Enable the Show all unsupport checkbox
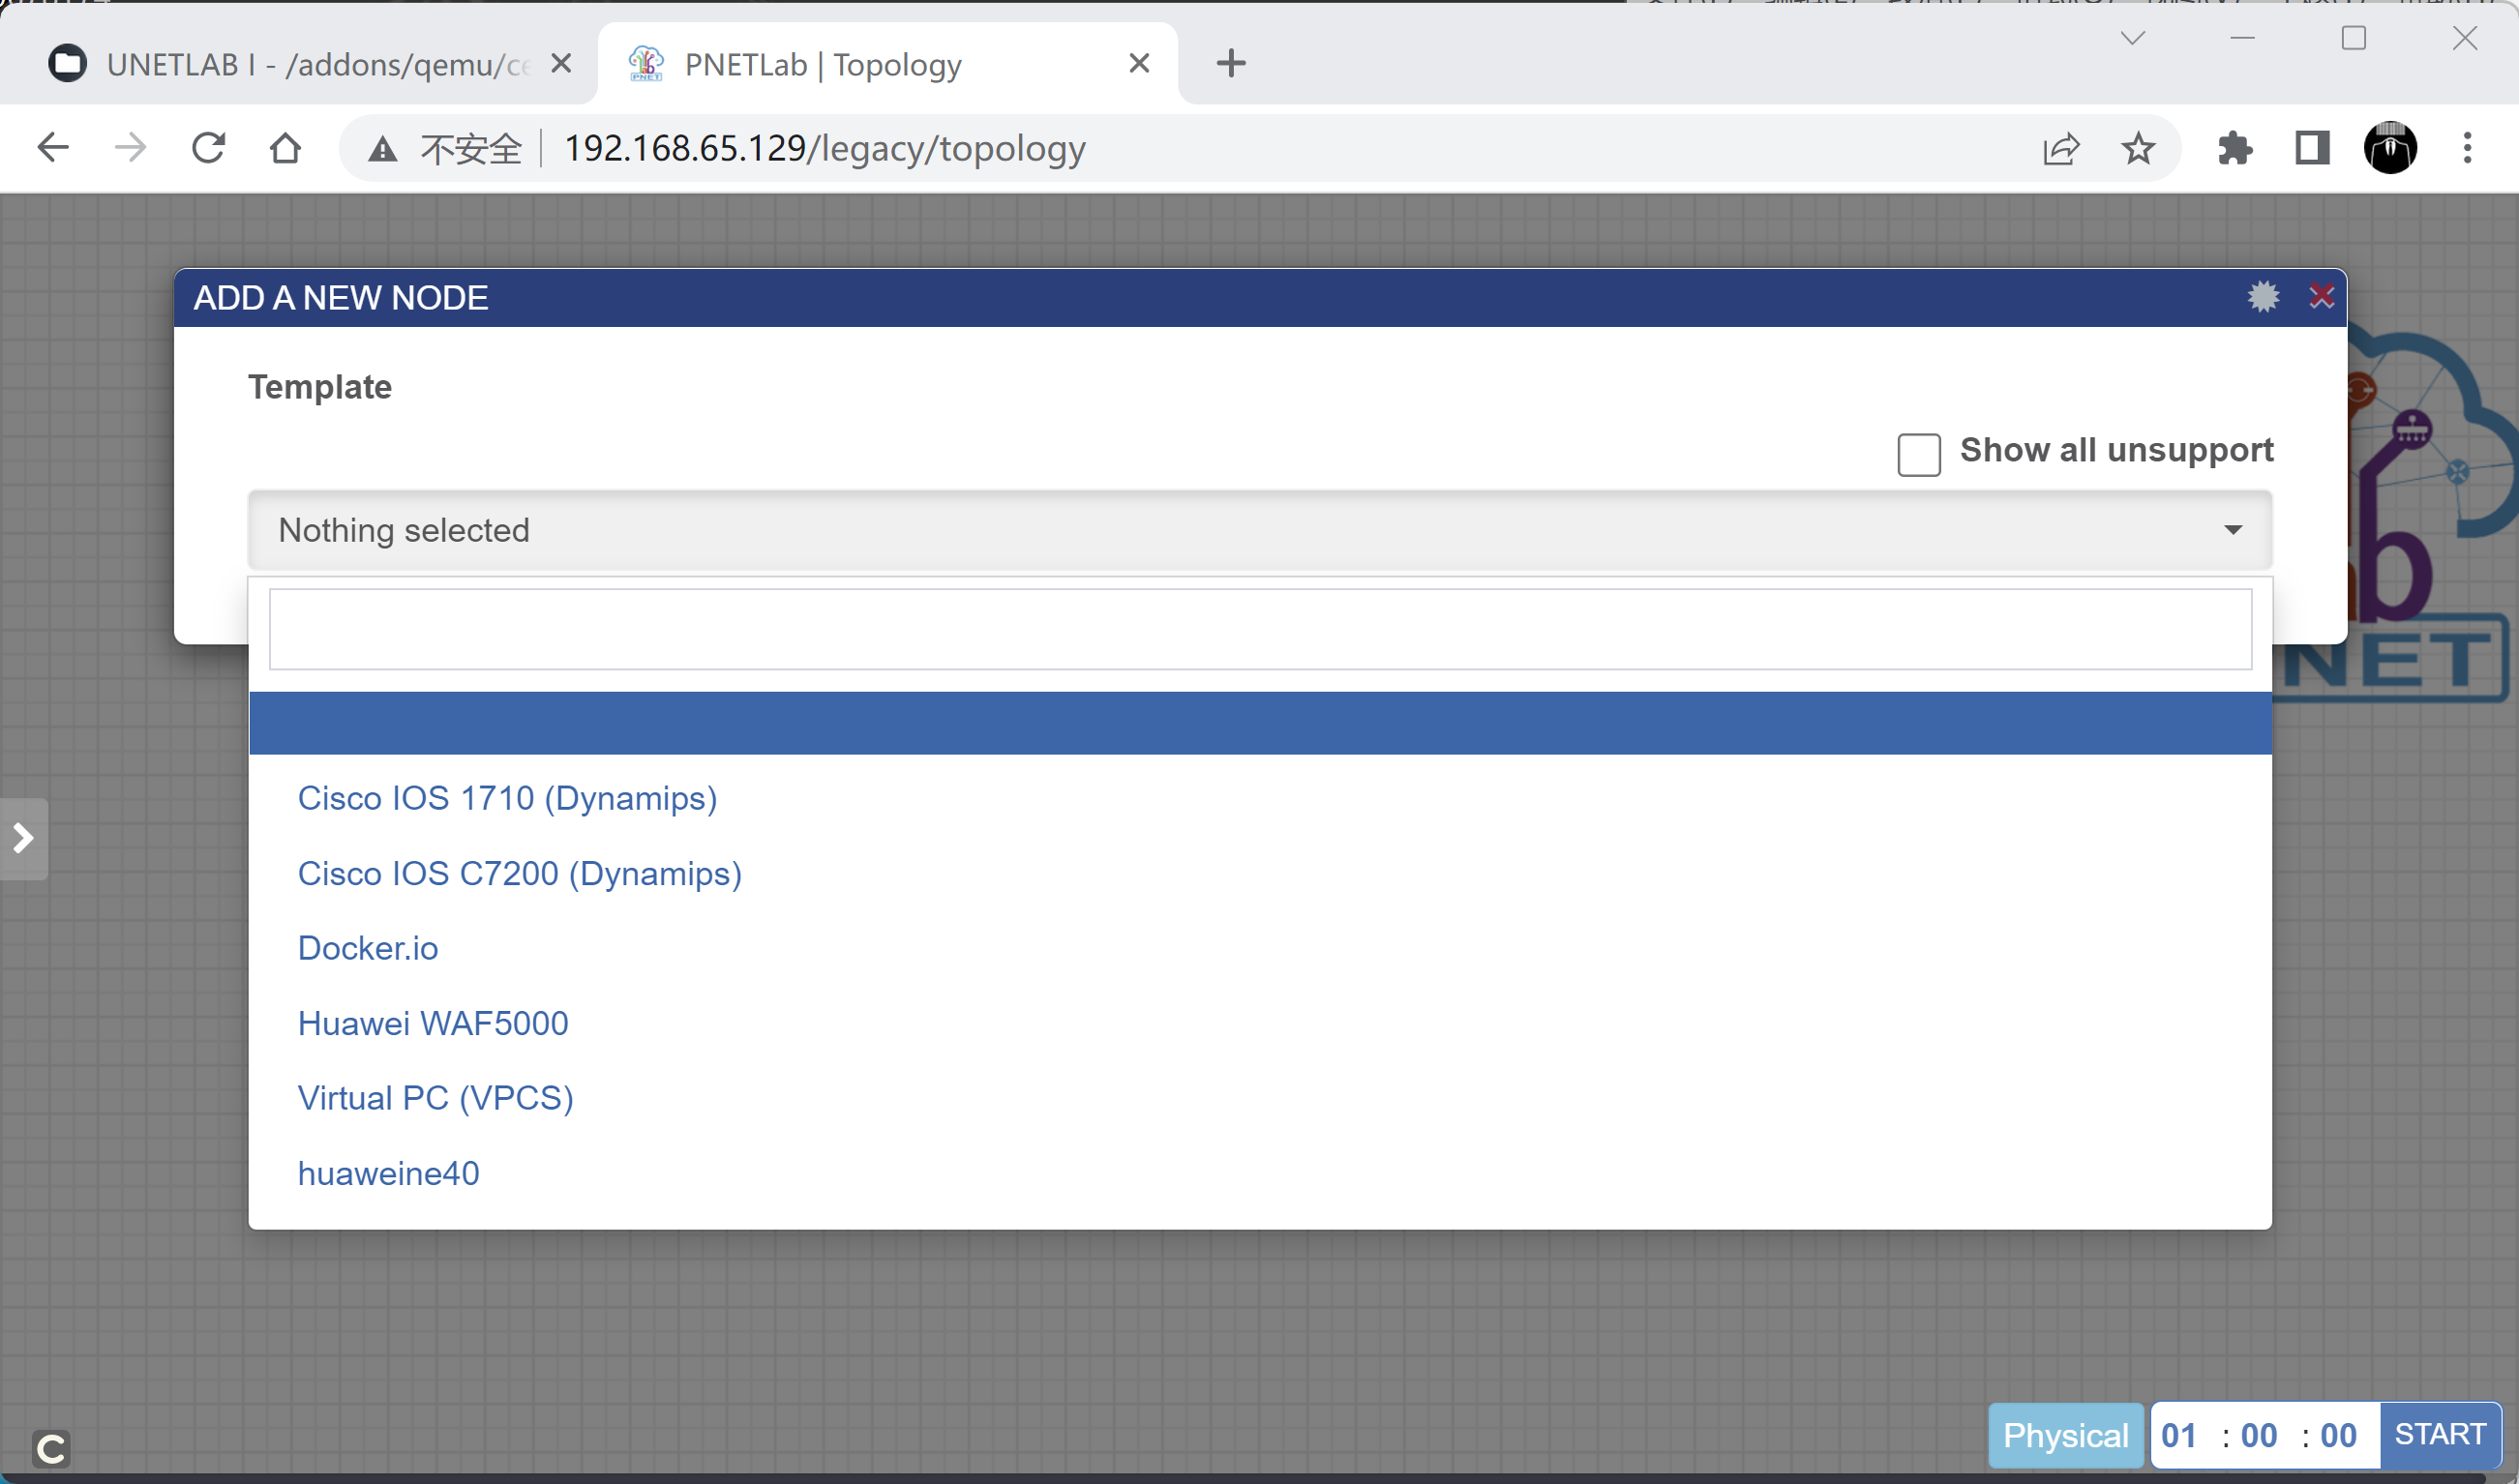Screen dimensions: 2519x1484 point(1919,455)
